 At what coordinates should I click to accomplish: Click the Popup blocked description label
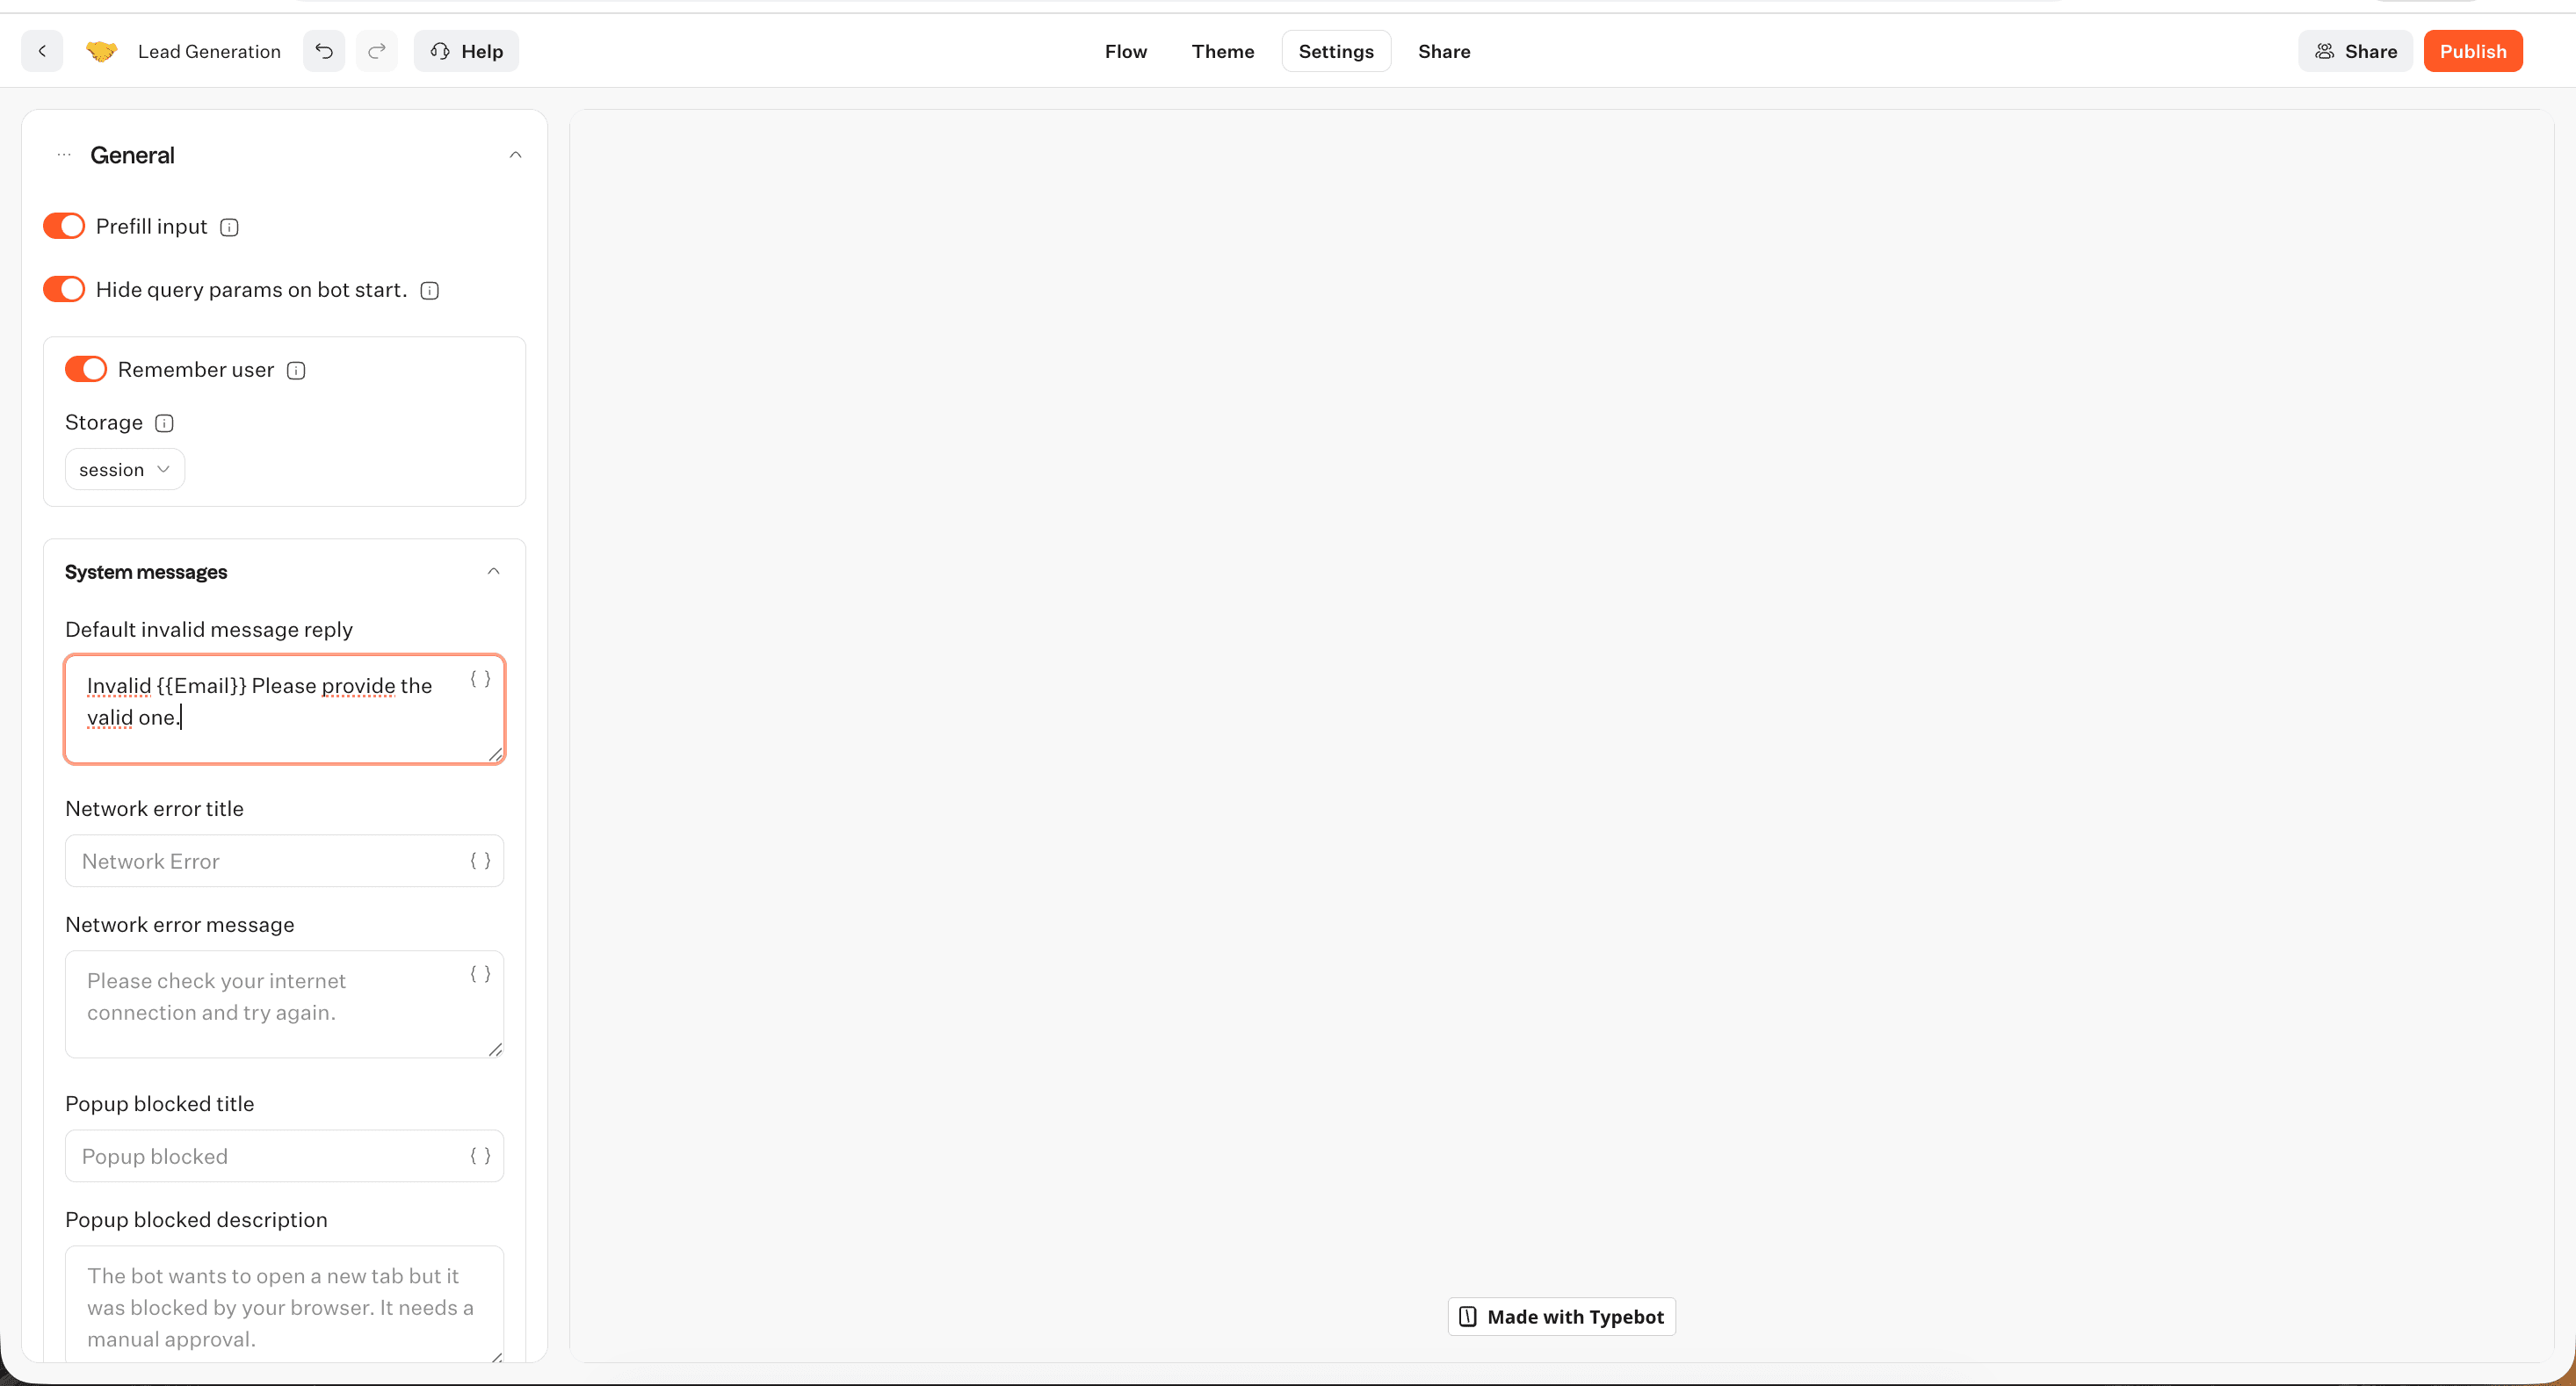pyautogui.click(x=196, y=1220)
